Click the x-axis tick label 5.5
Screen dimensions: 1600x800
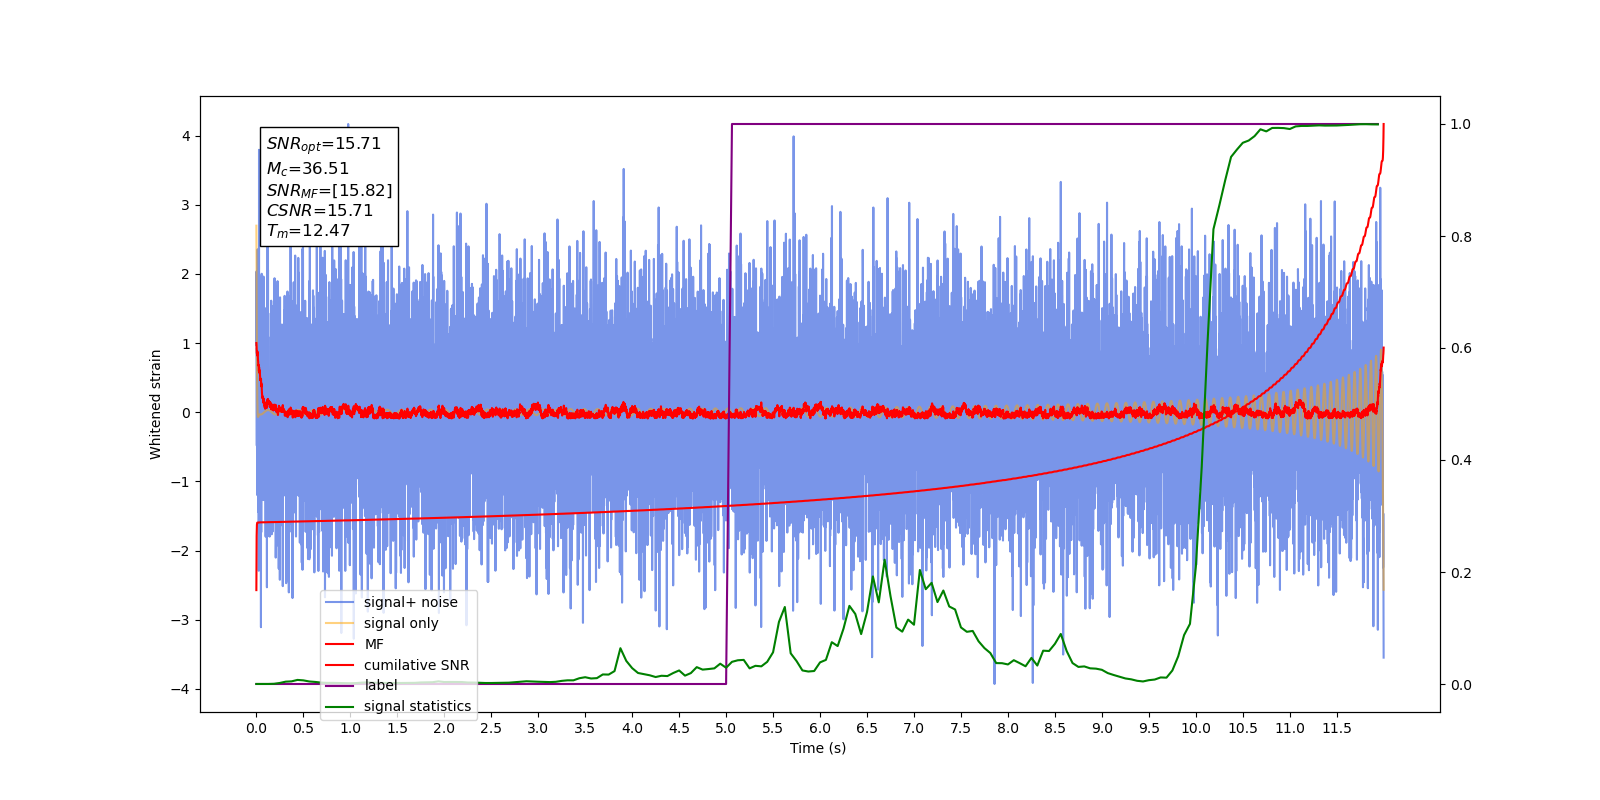point(773,728)
